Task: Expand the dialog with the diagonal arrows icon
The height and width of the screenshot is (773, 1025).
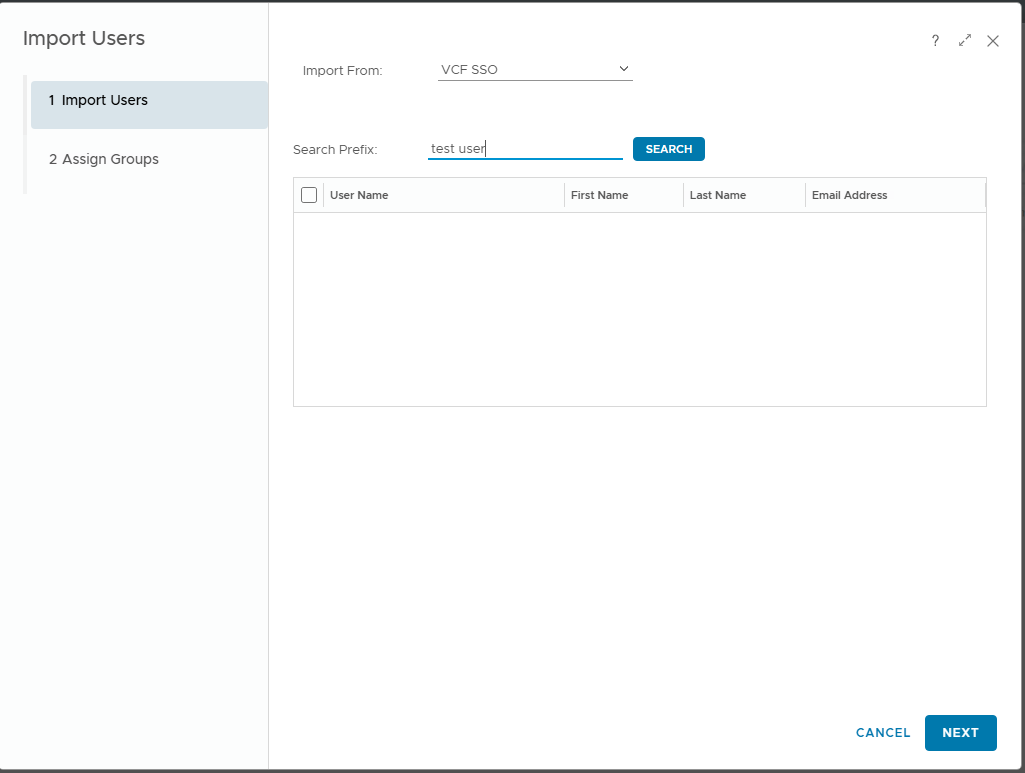Action: 964,41
